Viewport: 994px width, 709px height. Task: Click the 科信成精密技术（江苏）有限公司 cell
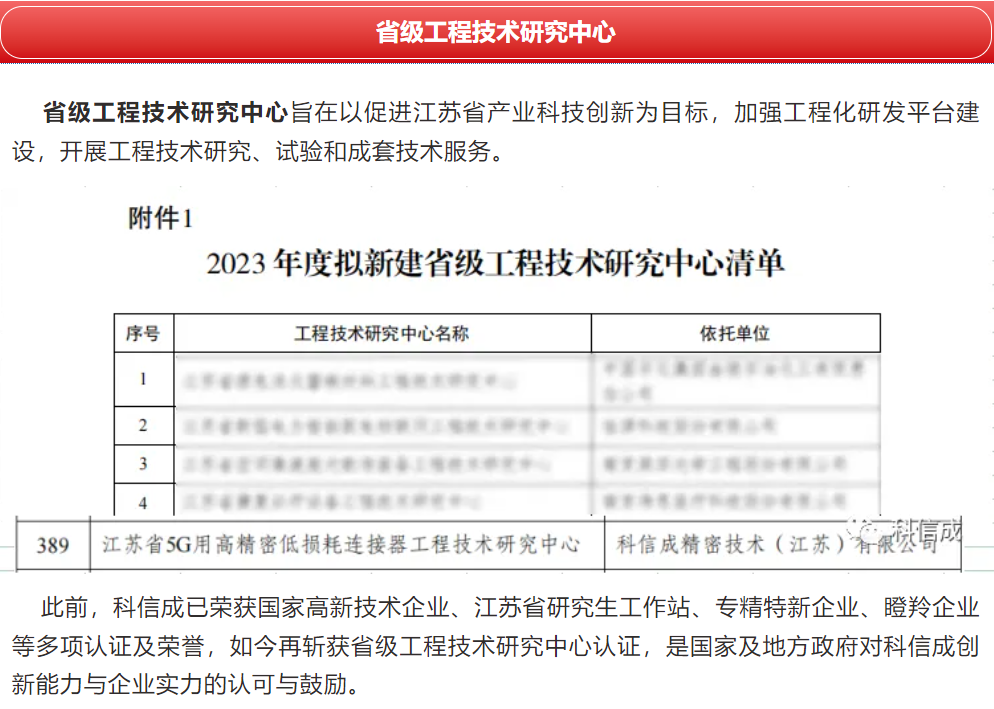click(x=776, y=545)
